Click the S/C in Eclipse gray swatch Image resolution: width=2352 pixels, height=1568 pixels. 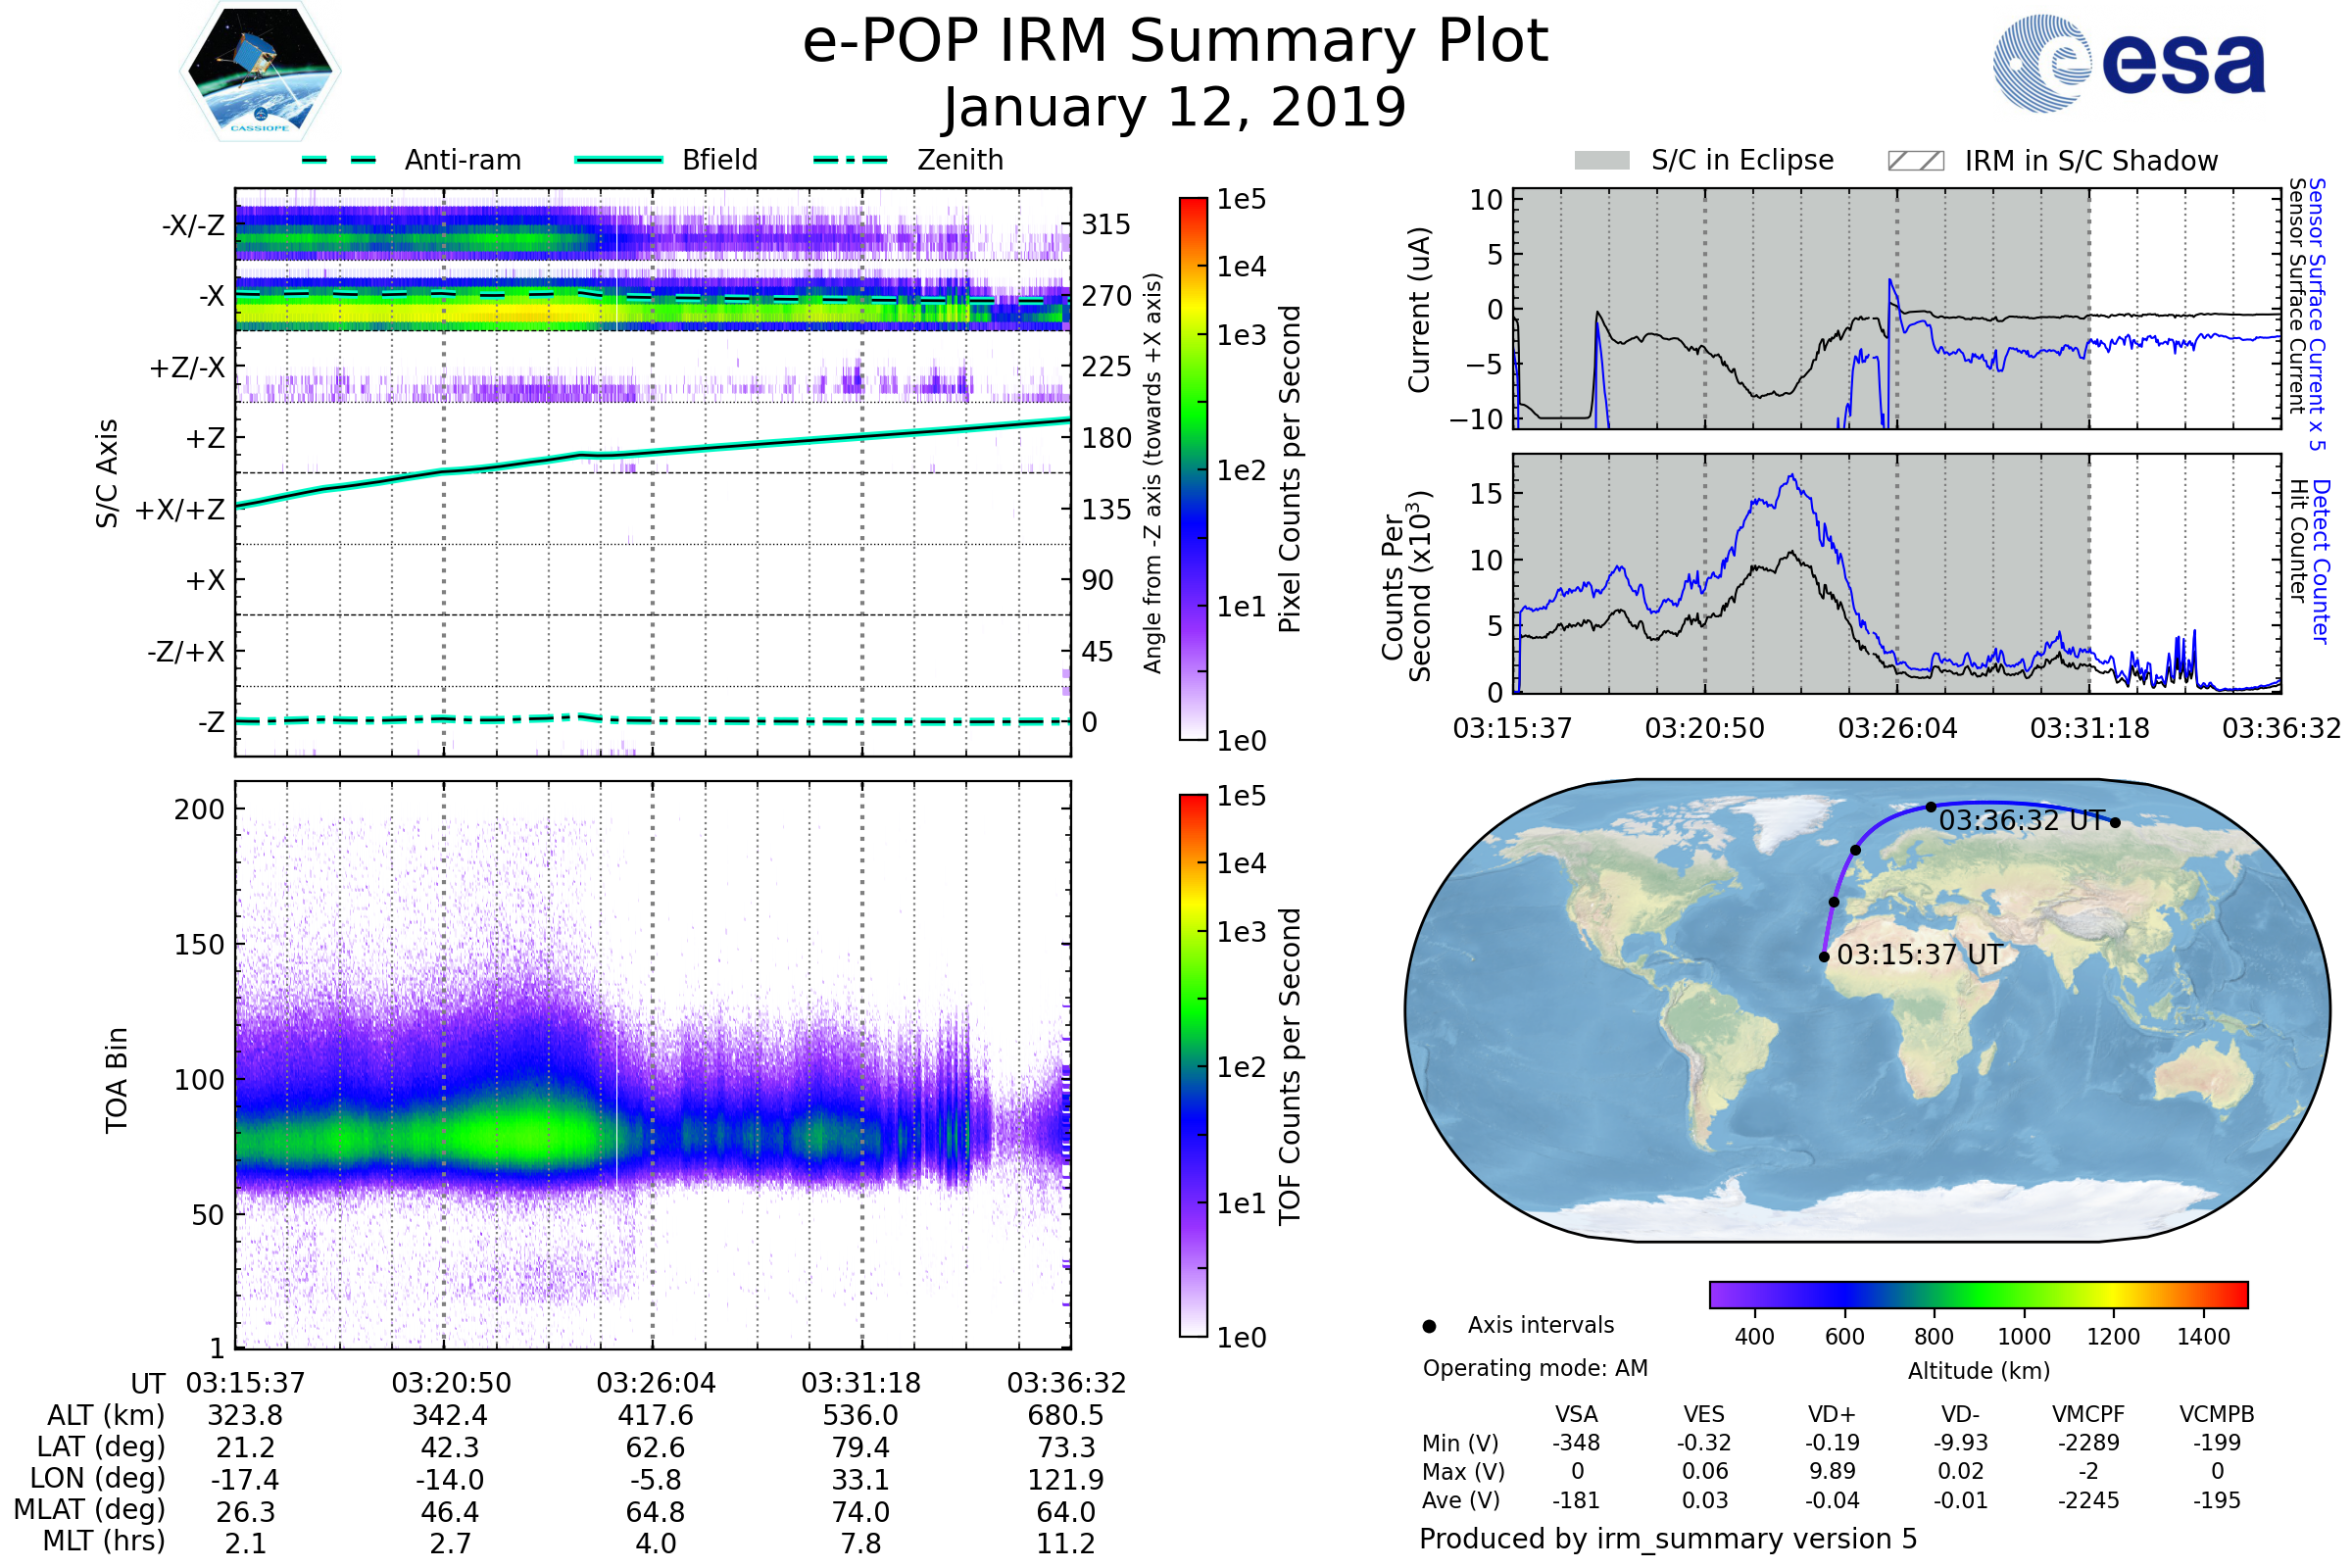pos(1601,161)
